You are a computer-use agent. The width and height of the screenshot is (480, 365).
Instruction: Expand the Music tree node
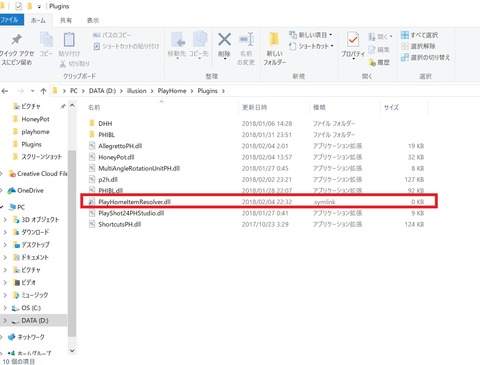(x=5, y=295)
